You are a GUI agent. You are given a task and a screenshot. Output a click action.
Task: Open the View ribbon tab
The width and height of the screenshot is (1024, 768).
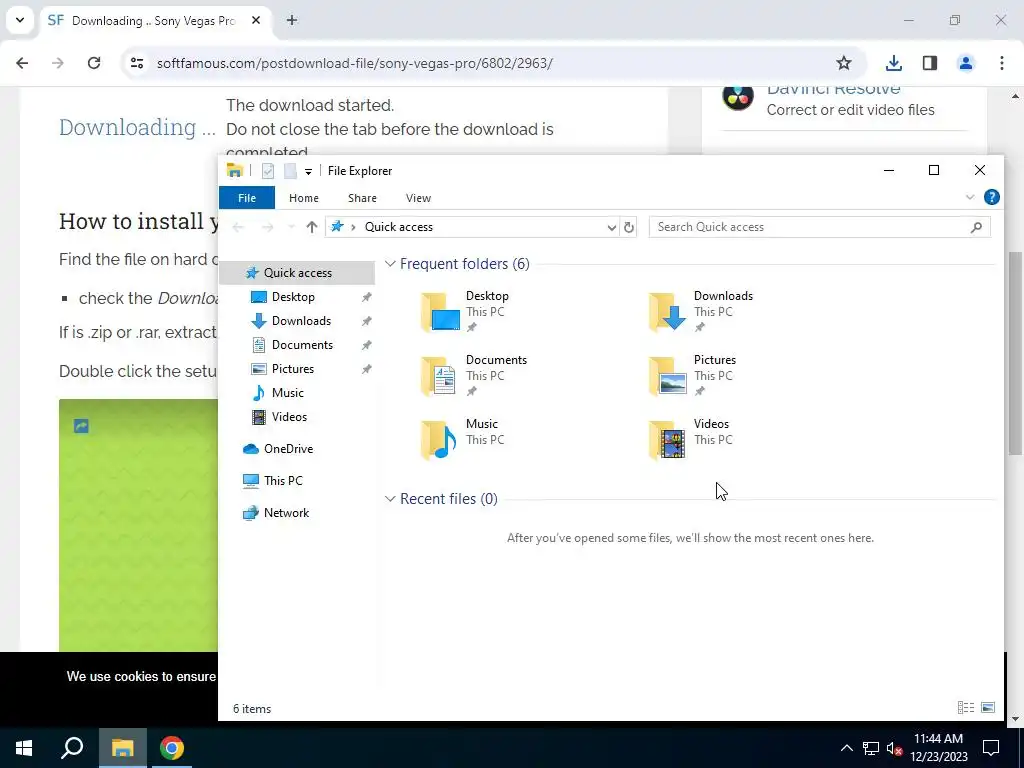418,198
